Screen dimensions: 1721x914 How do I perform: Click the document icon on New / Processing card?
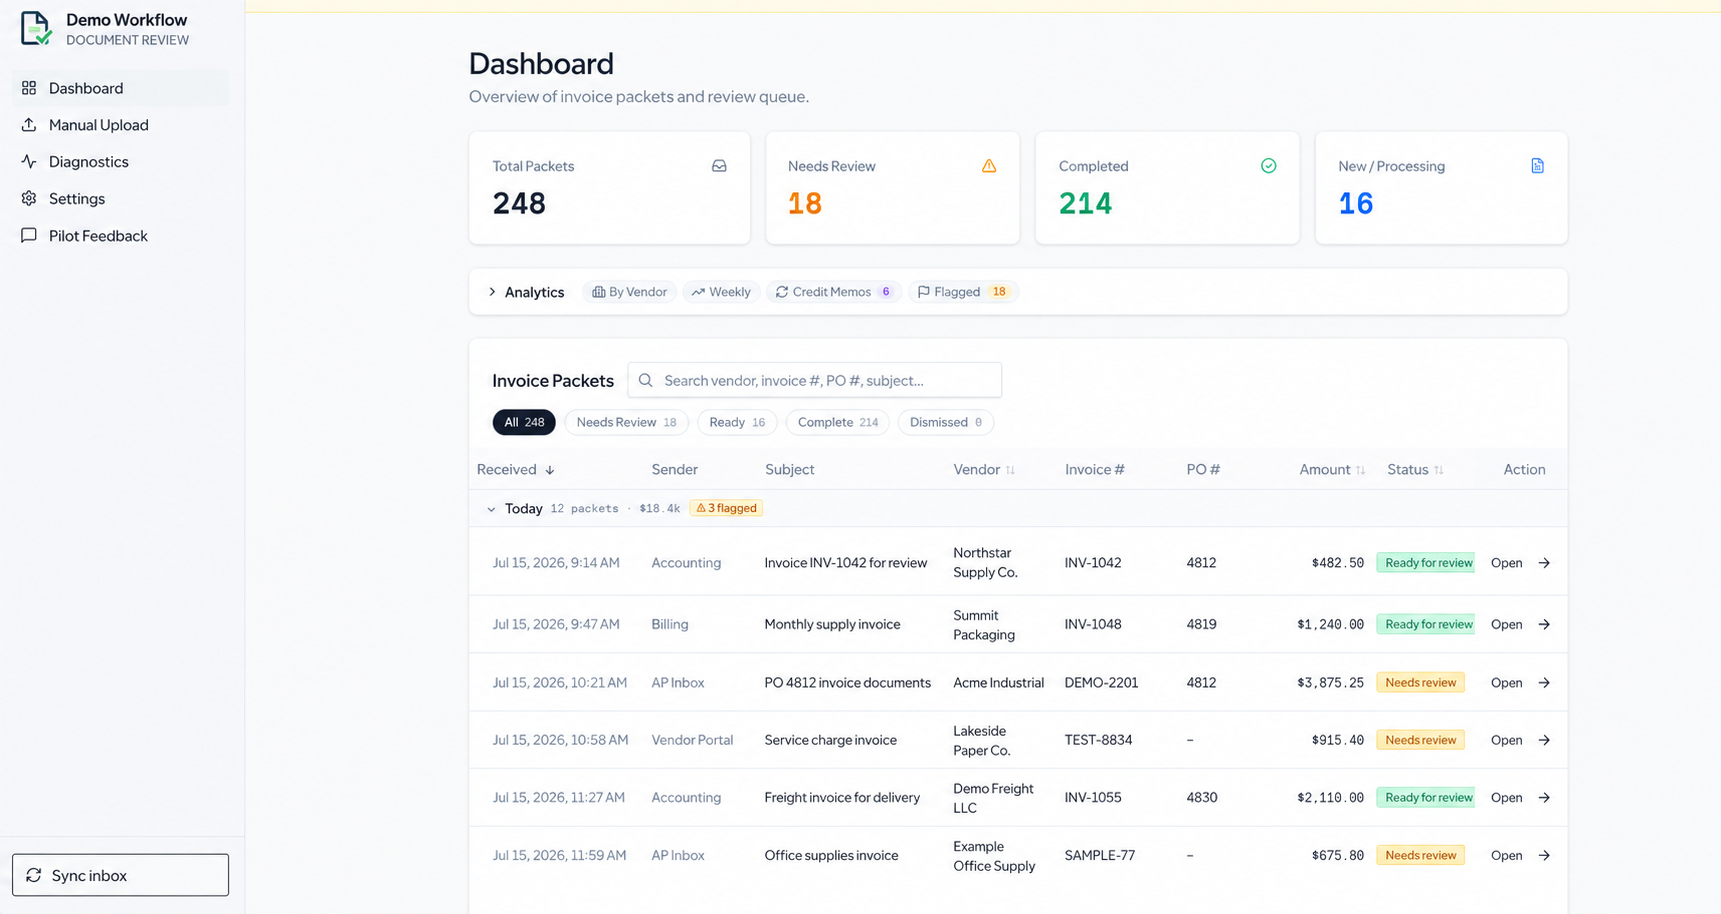[1537, 166]
